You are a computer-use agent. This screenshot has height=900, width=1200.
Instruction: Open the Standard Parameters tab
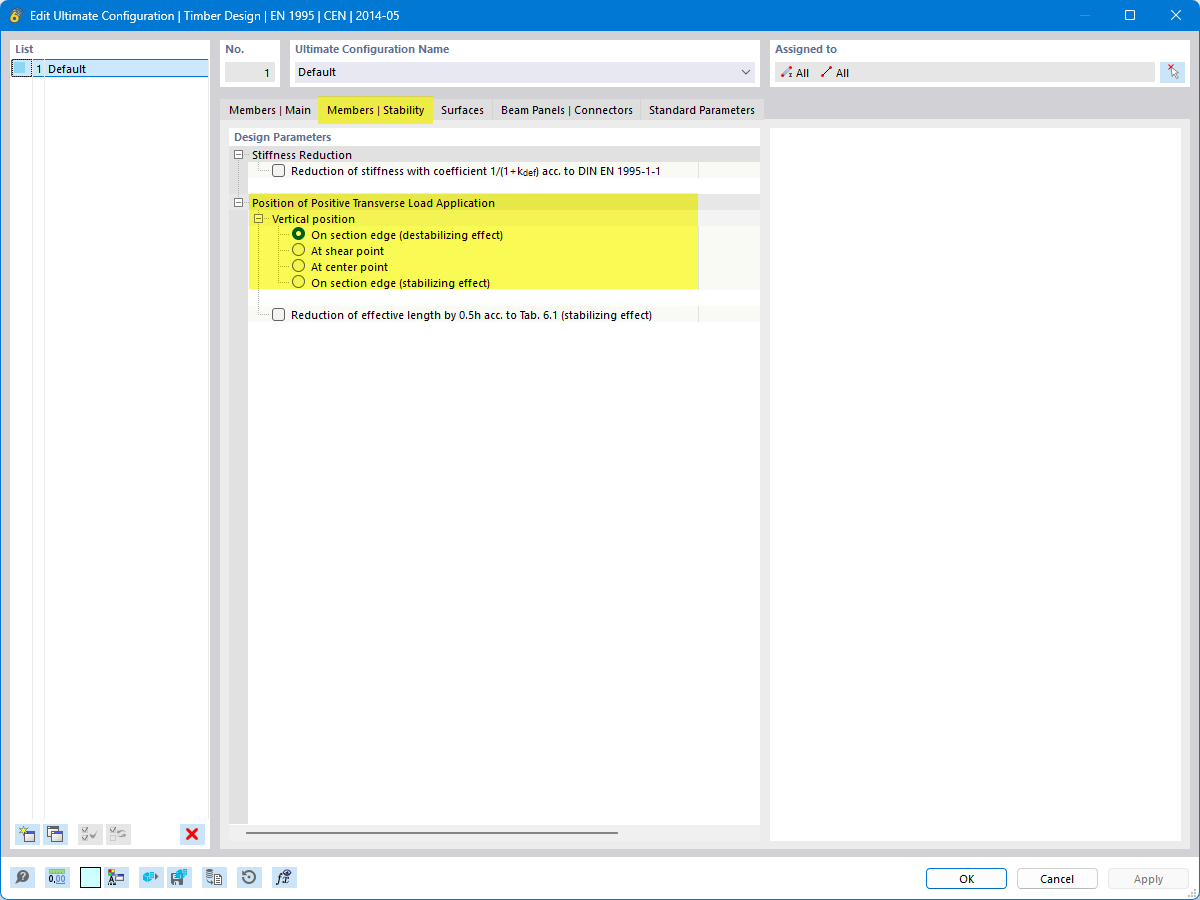[x=702, y=110]
